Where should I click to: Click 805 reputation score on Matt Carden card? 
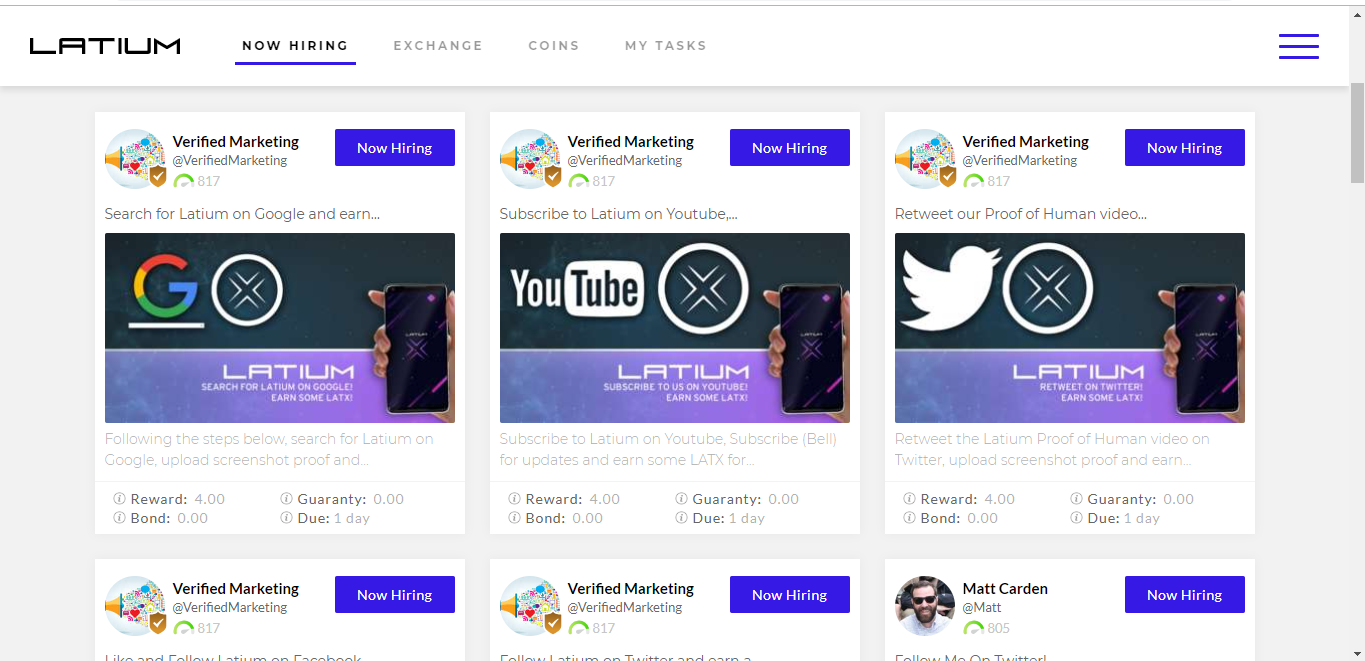pos(998,628)
